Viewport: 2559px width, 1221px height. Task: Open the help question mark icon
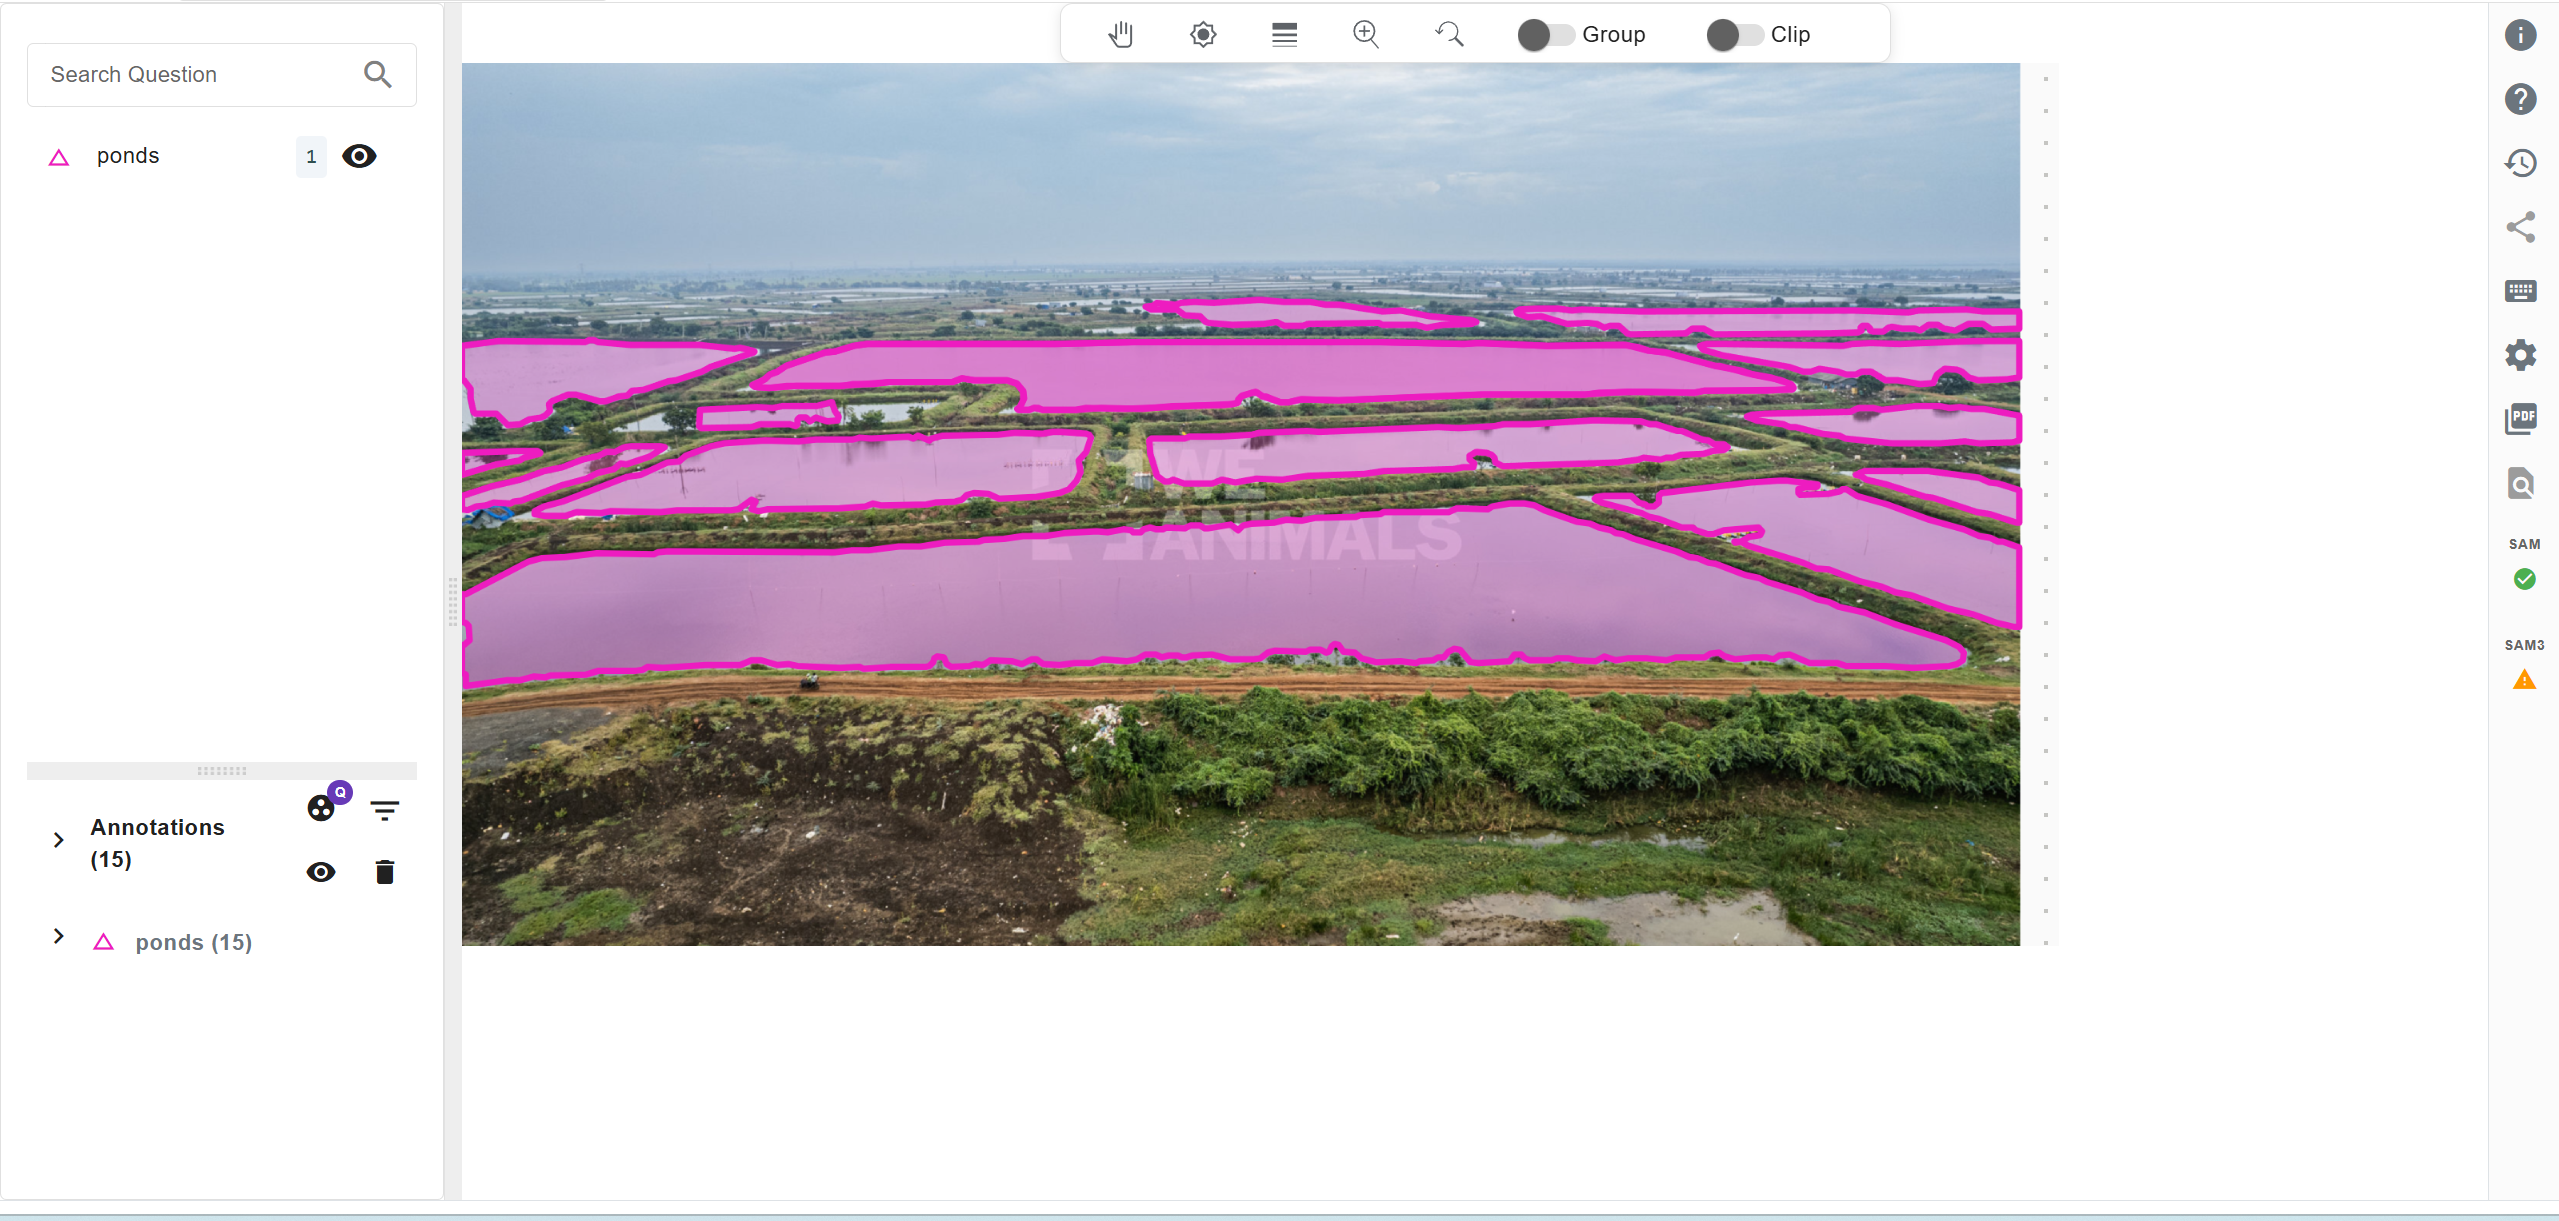pyautogui.click(x=2520, y=99)
